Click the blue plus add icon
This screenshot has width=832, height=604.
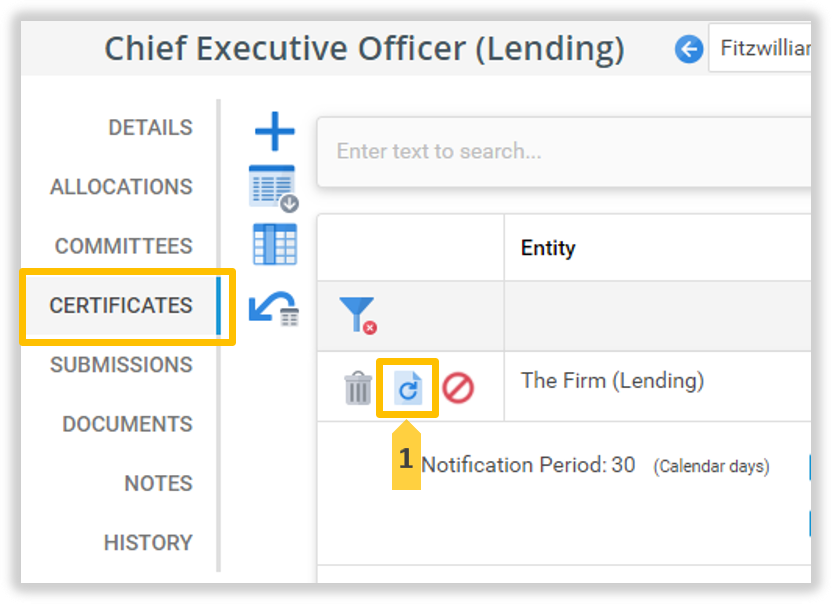coord(274,132)
